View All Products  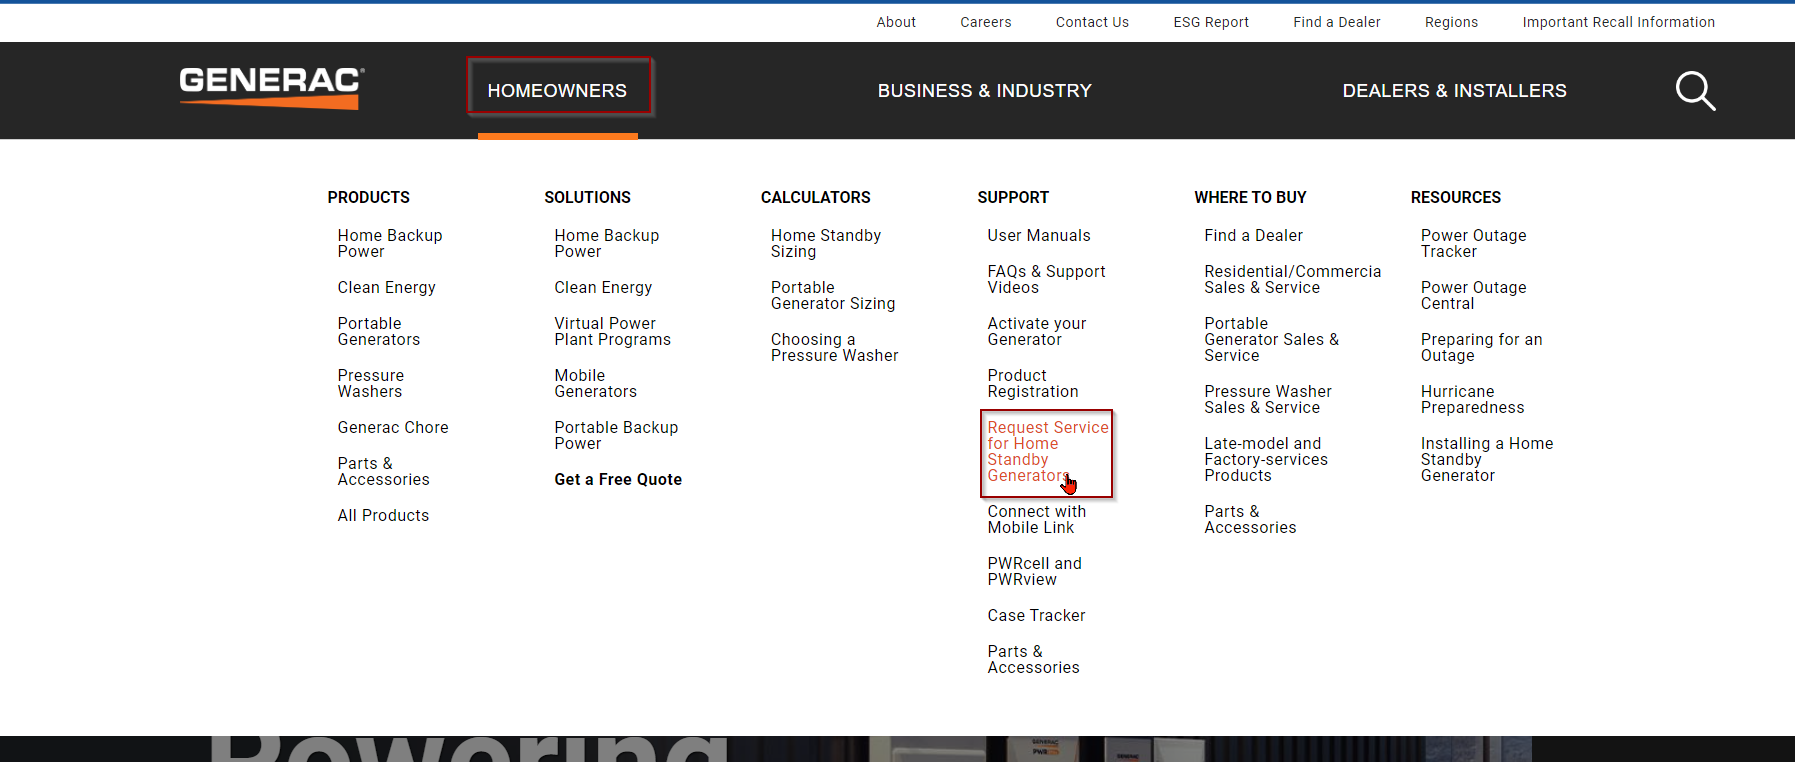(x=383, y=515)
